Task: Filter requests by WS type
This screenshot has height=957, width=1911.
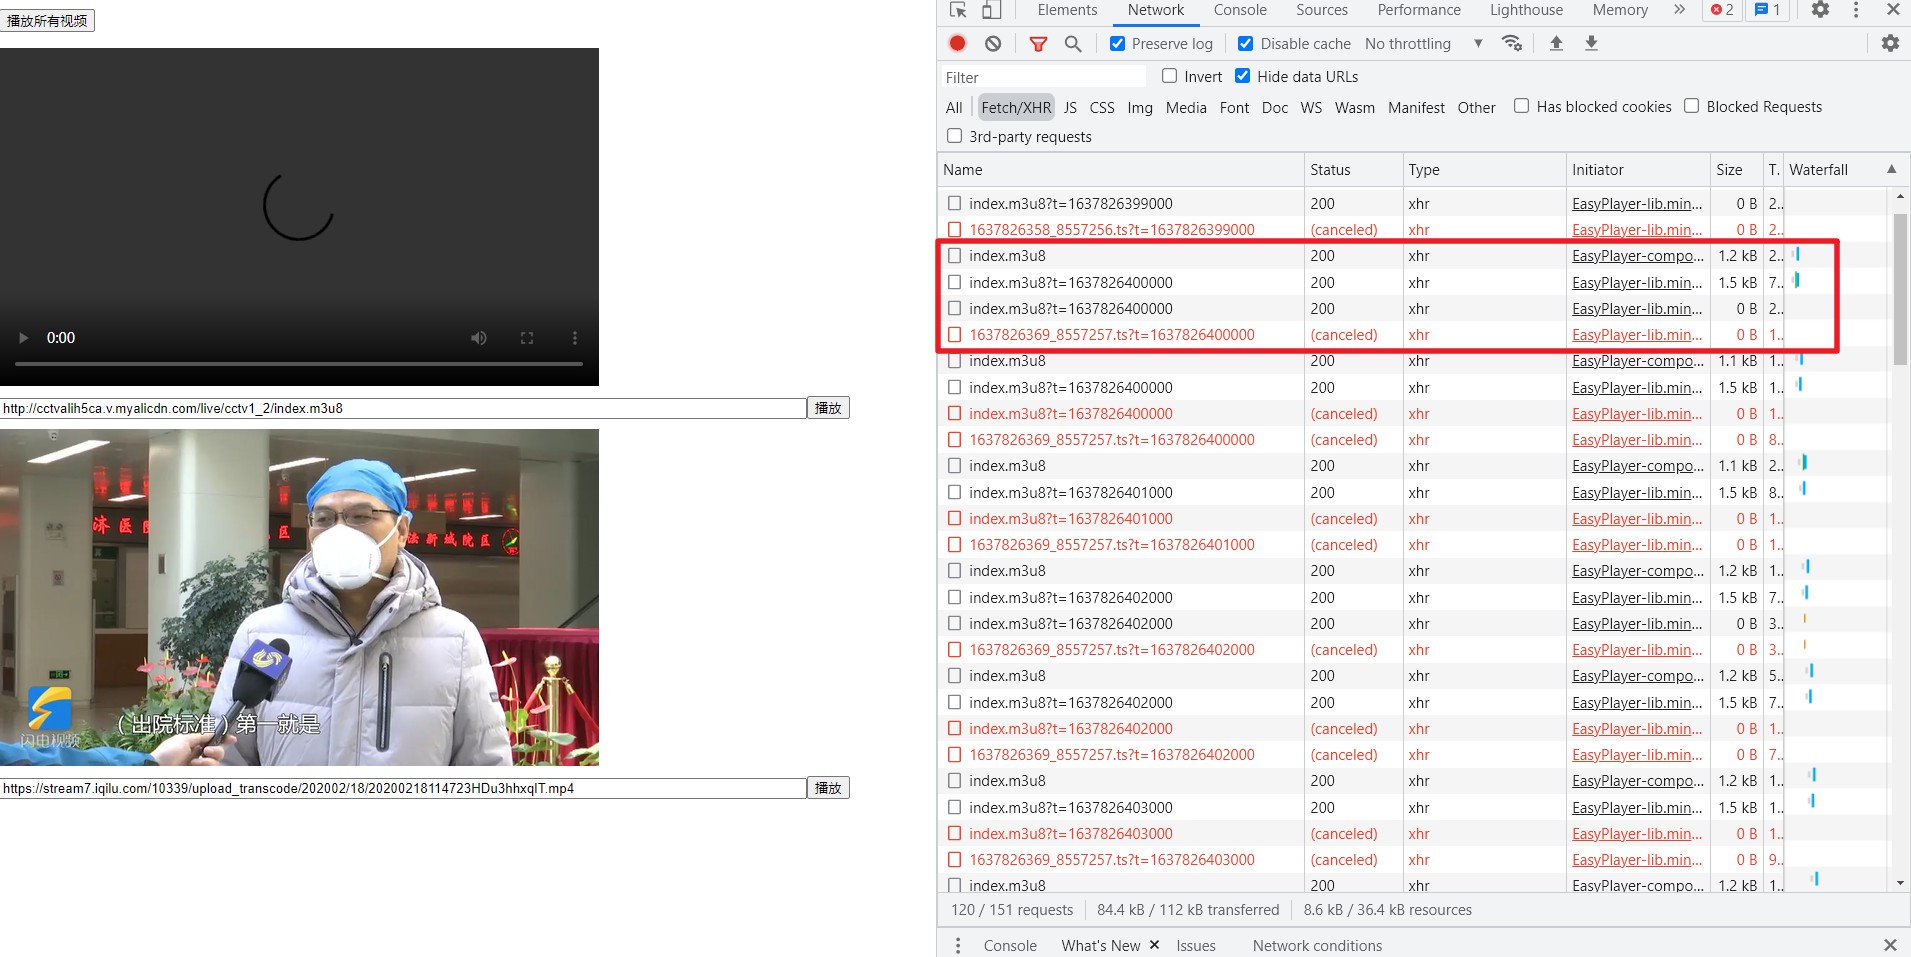Action: click(1311, 107)
